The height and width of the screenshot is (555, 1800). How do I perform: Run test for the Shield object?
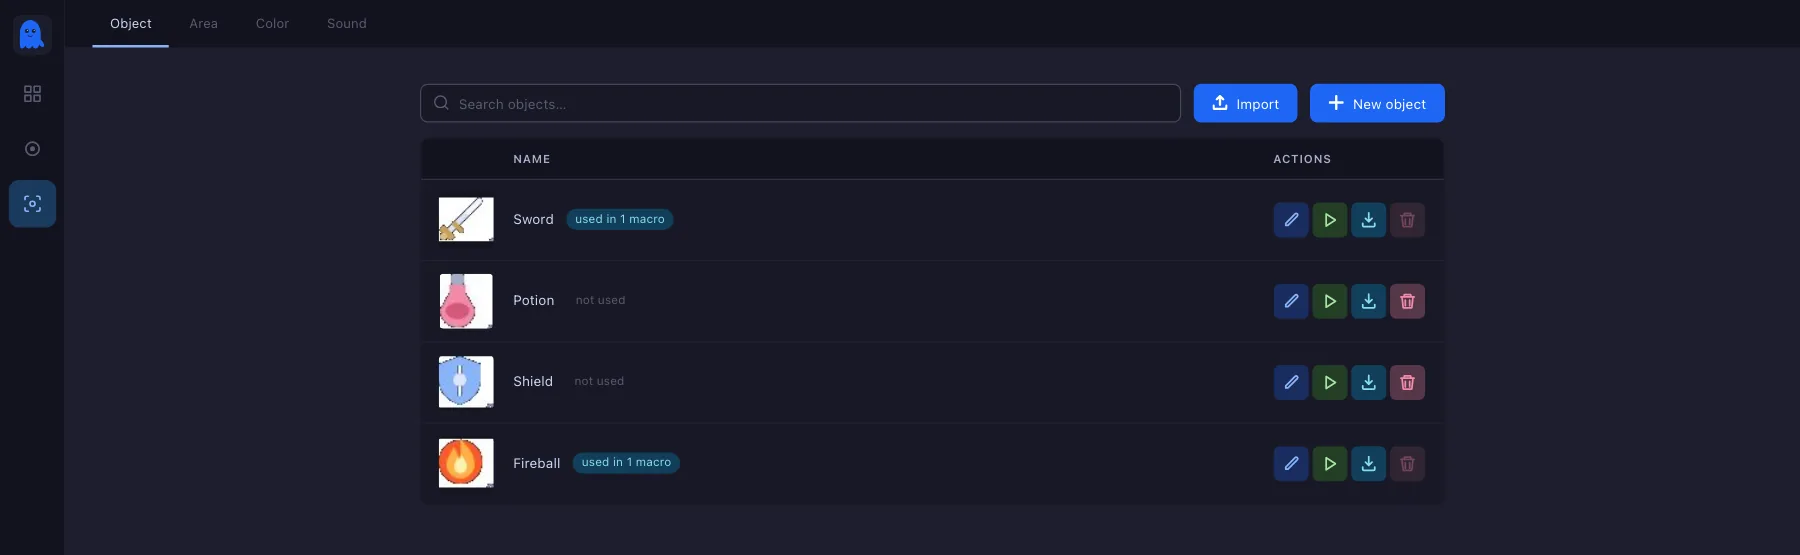(x=1330, y=382)
